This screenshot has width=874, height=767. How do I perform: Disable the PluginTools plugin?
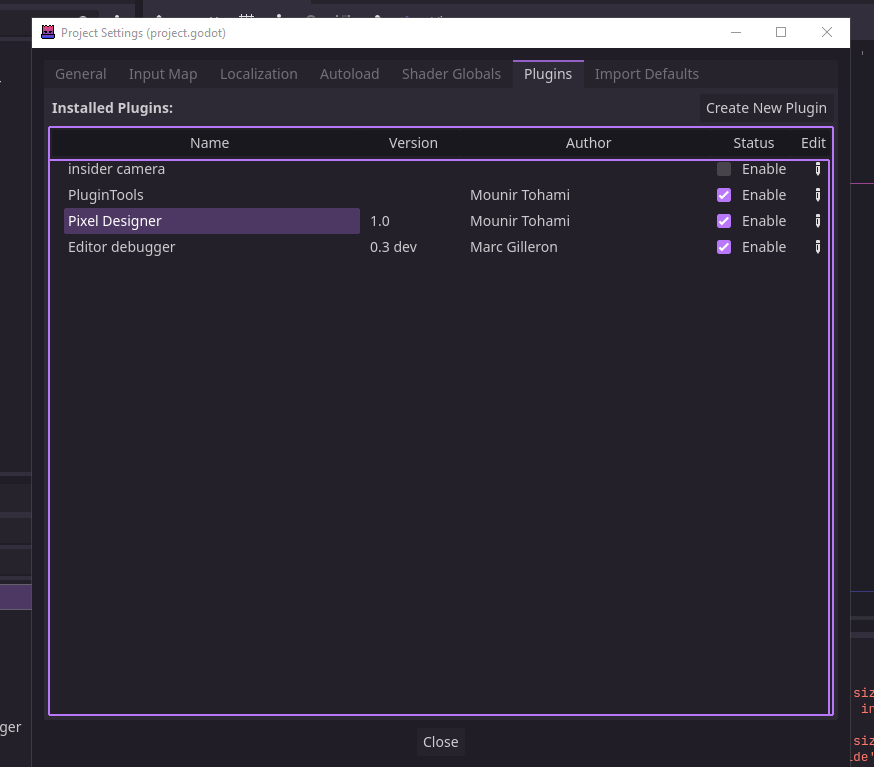coord(723,194)
